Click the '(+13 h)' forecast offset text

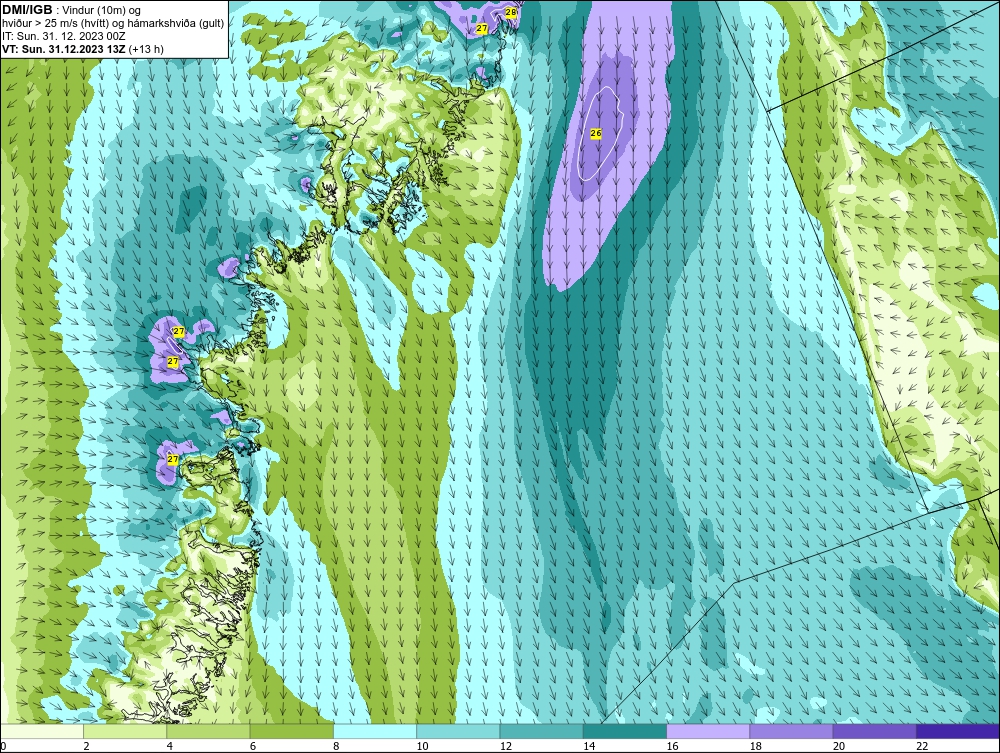(146, 49)
